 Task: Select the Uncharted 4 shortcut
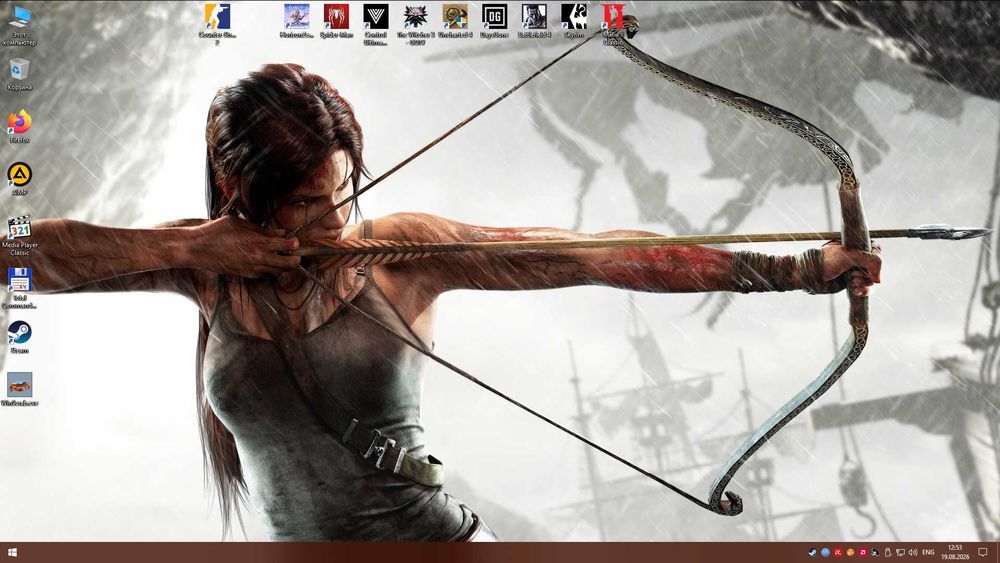coord(455,21)
